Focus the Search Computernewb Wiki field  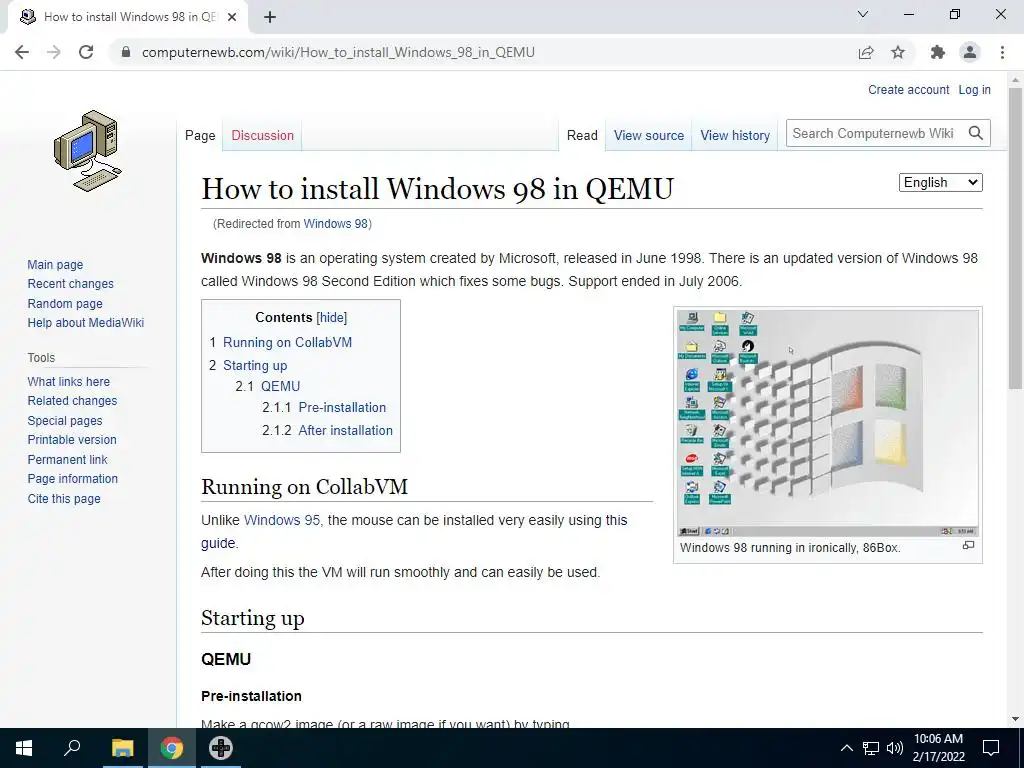coord(874,133)
